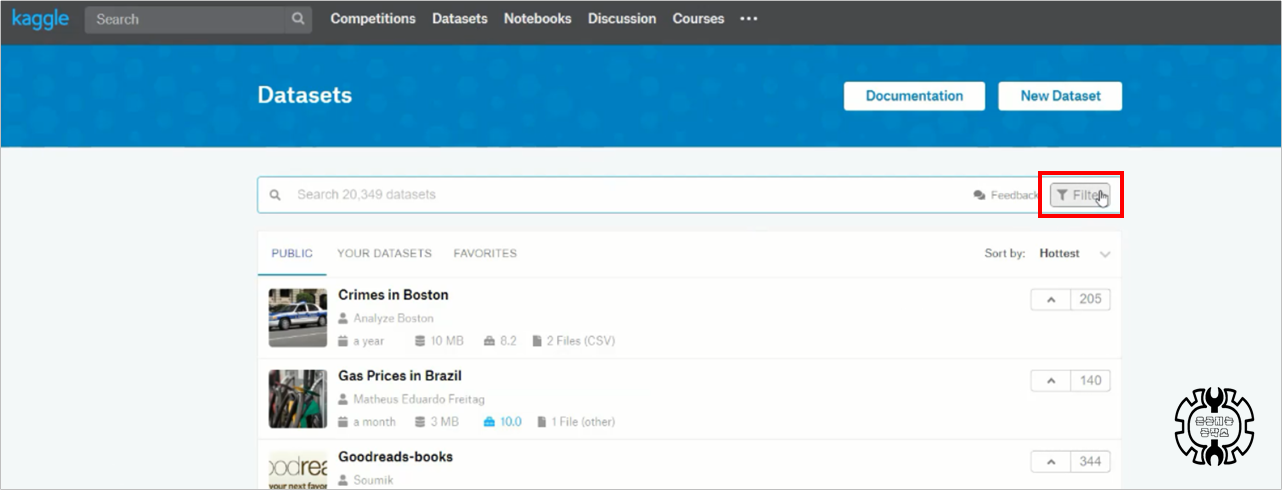The height and width of the screenshot is (490, 1282).
Task: Click the usability icon beside 8.2
Action: tap(489, 341)
